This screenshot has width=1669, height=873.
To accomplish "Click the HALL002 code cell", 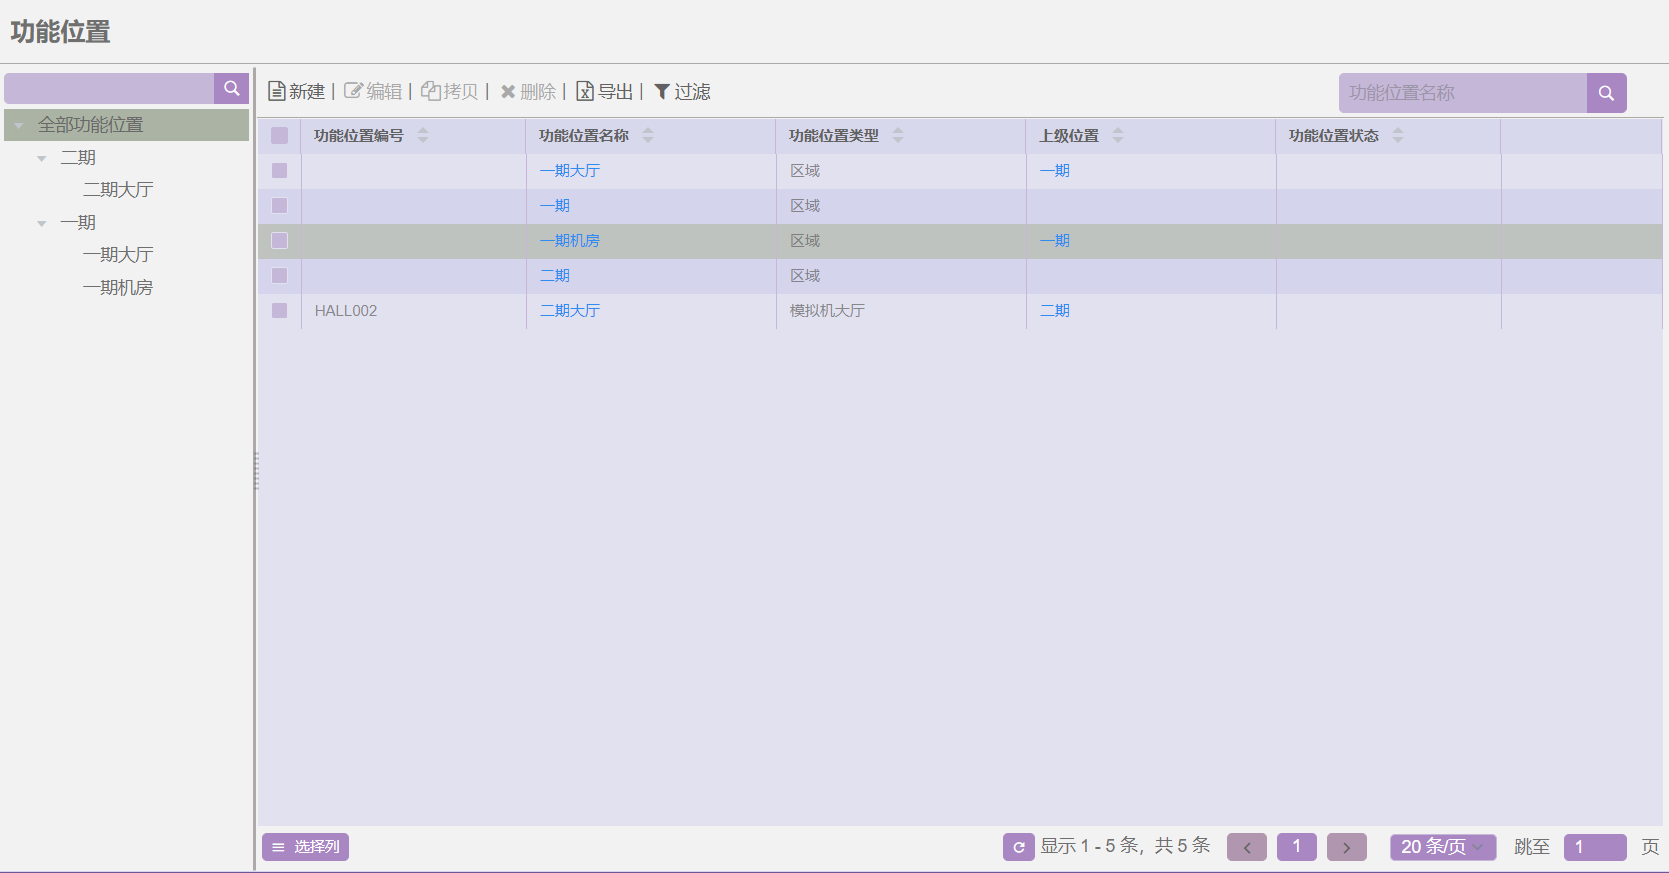I will point(346,311).
